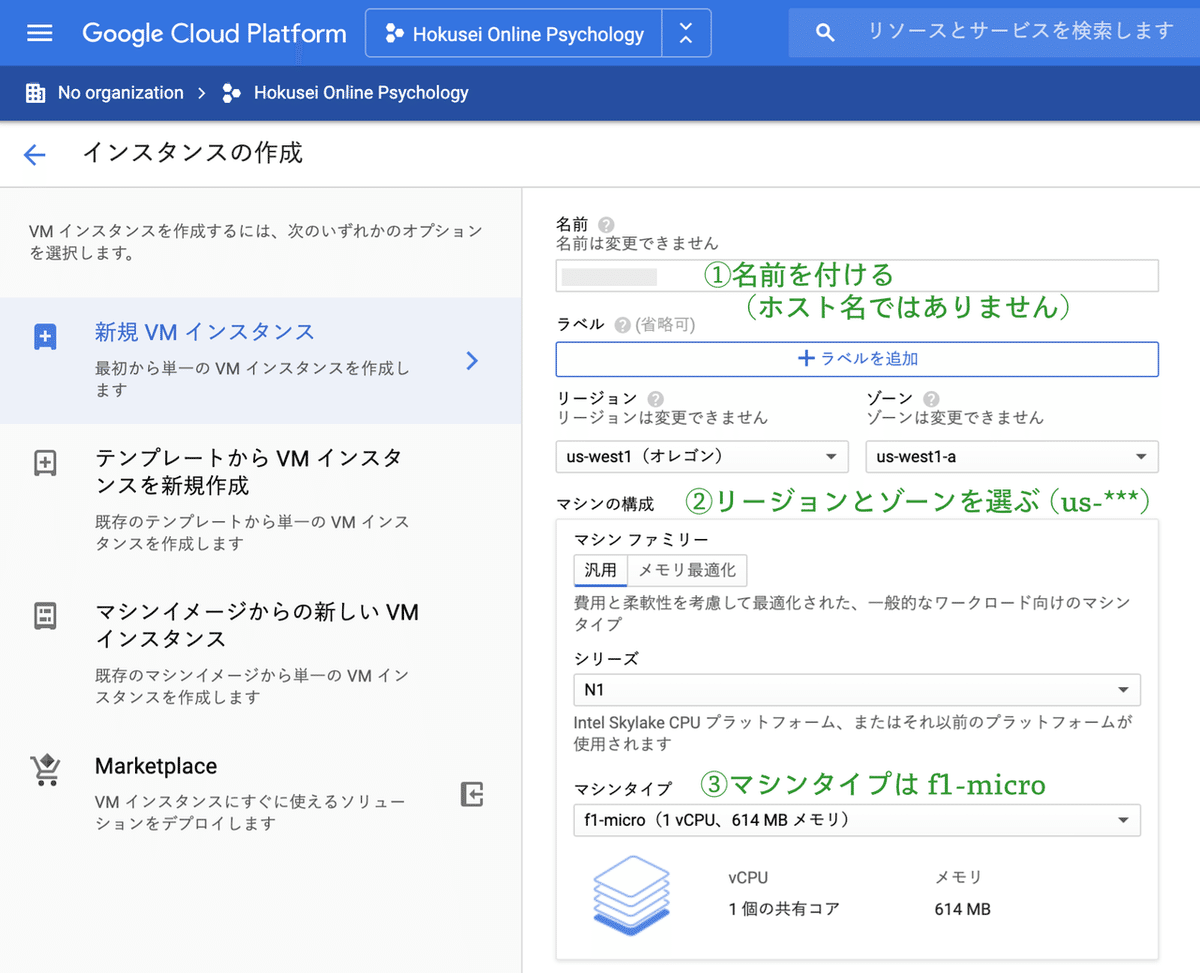Select the 汎用 machine family tab

[x=601, y=570]
